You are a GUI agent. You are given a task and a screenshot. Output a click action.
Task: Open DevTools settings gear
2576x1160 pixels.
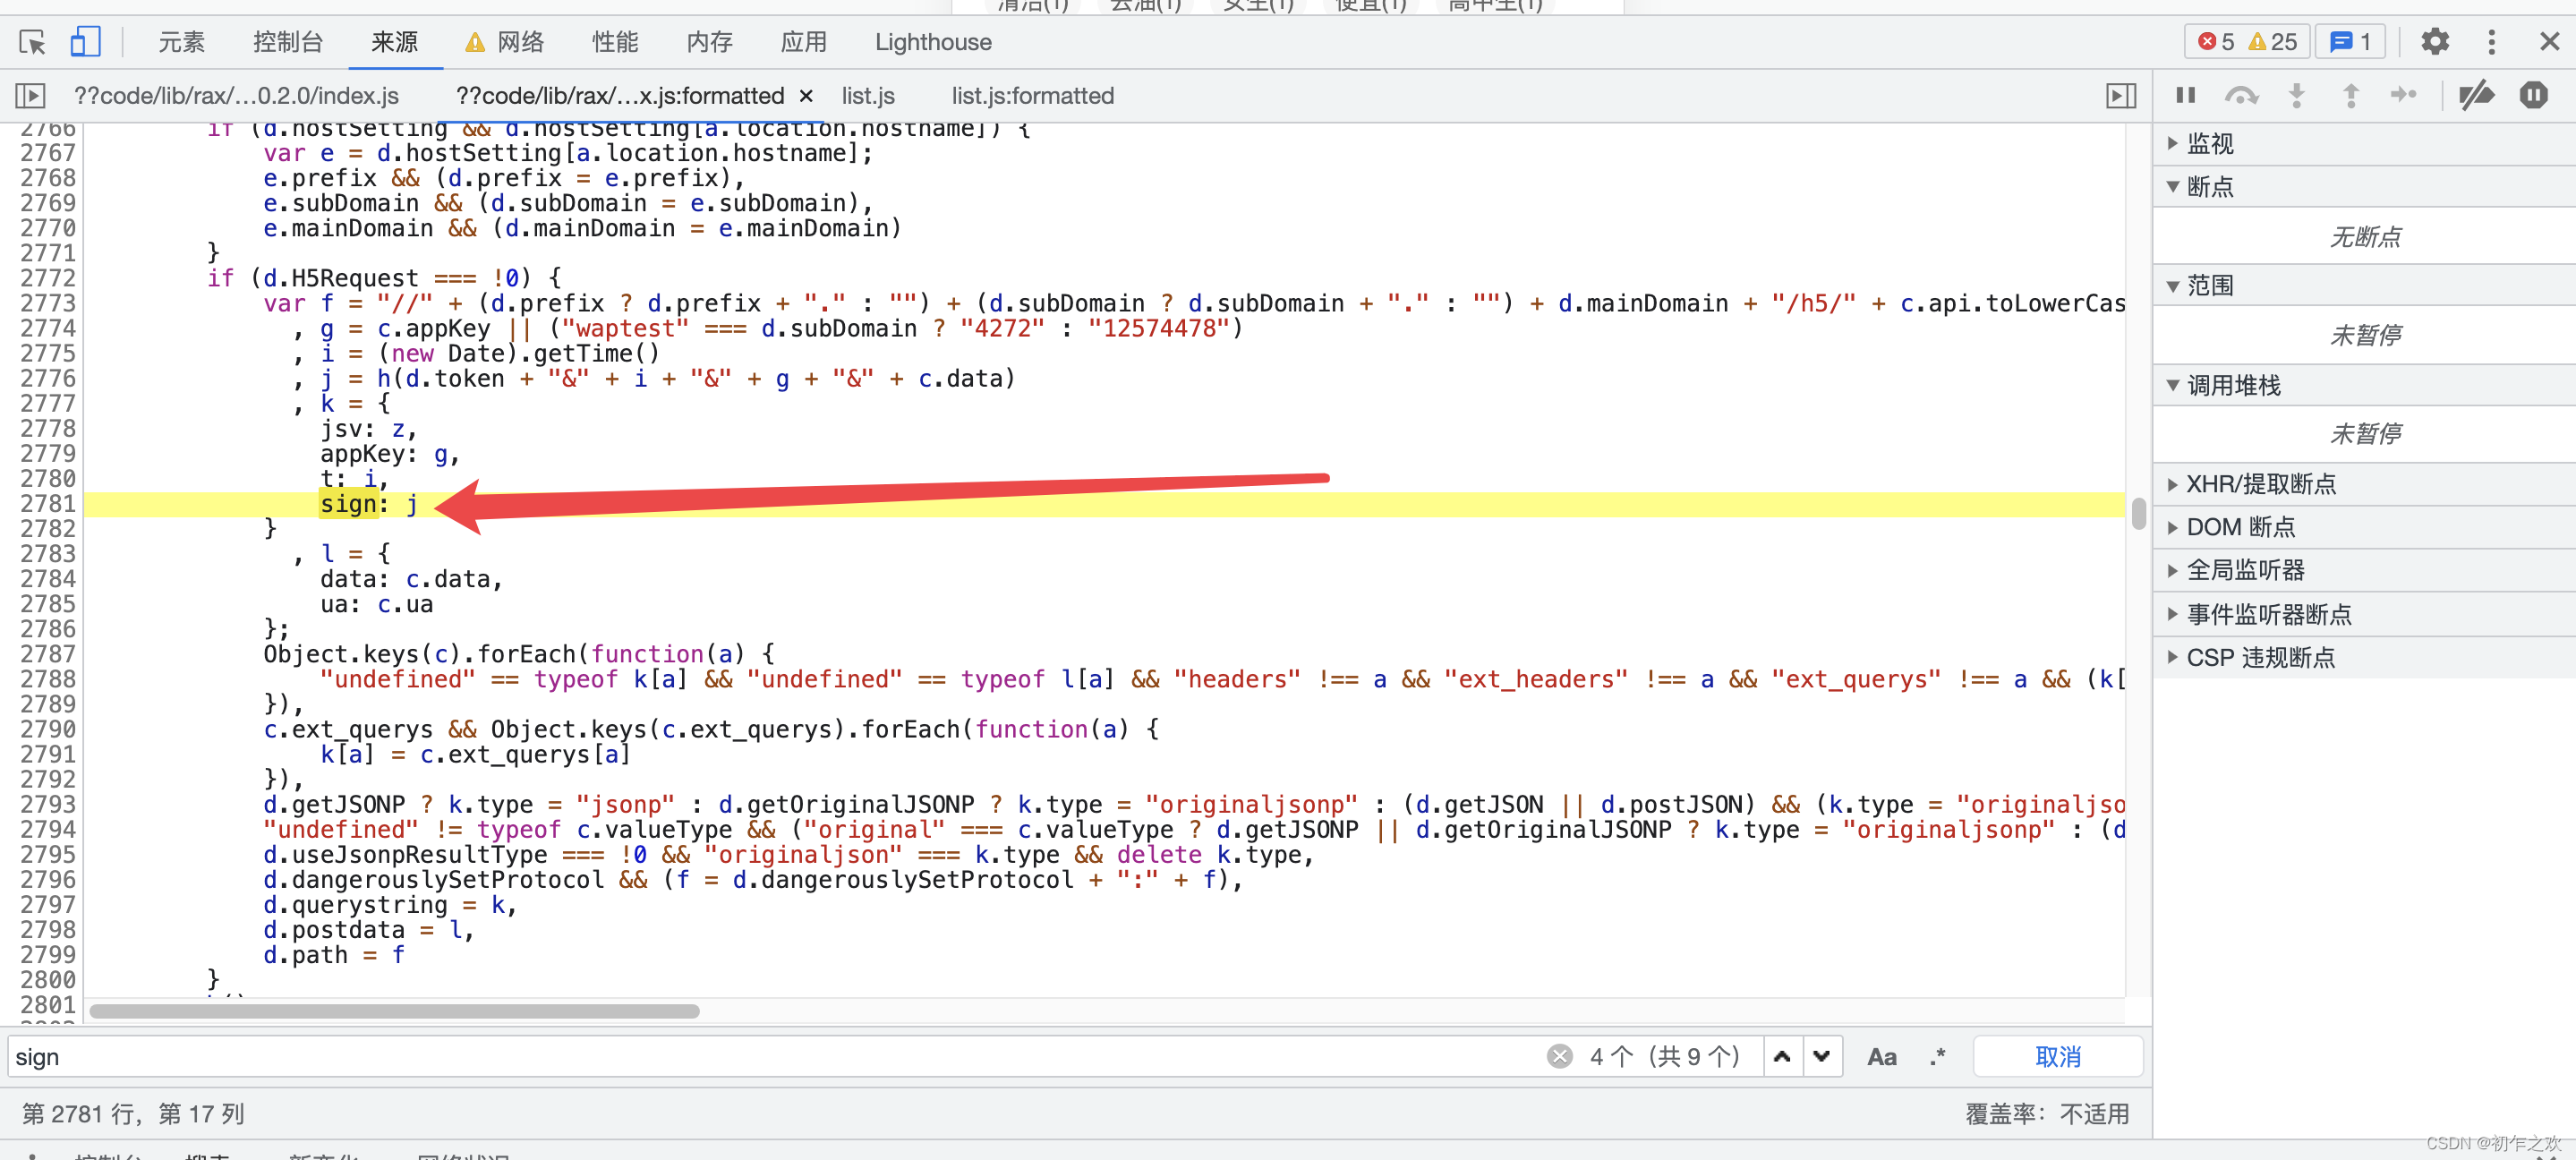[x=2435, y=42]
